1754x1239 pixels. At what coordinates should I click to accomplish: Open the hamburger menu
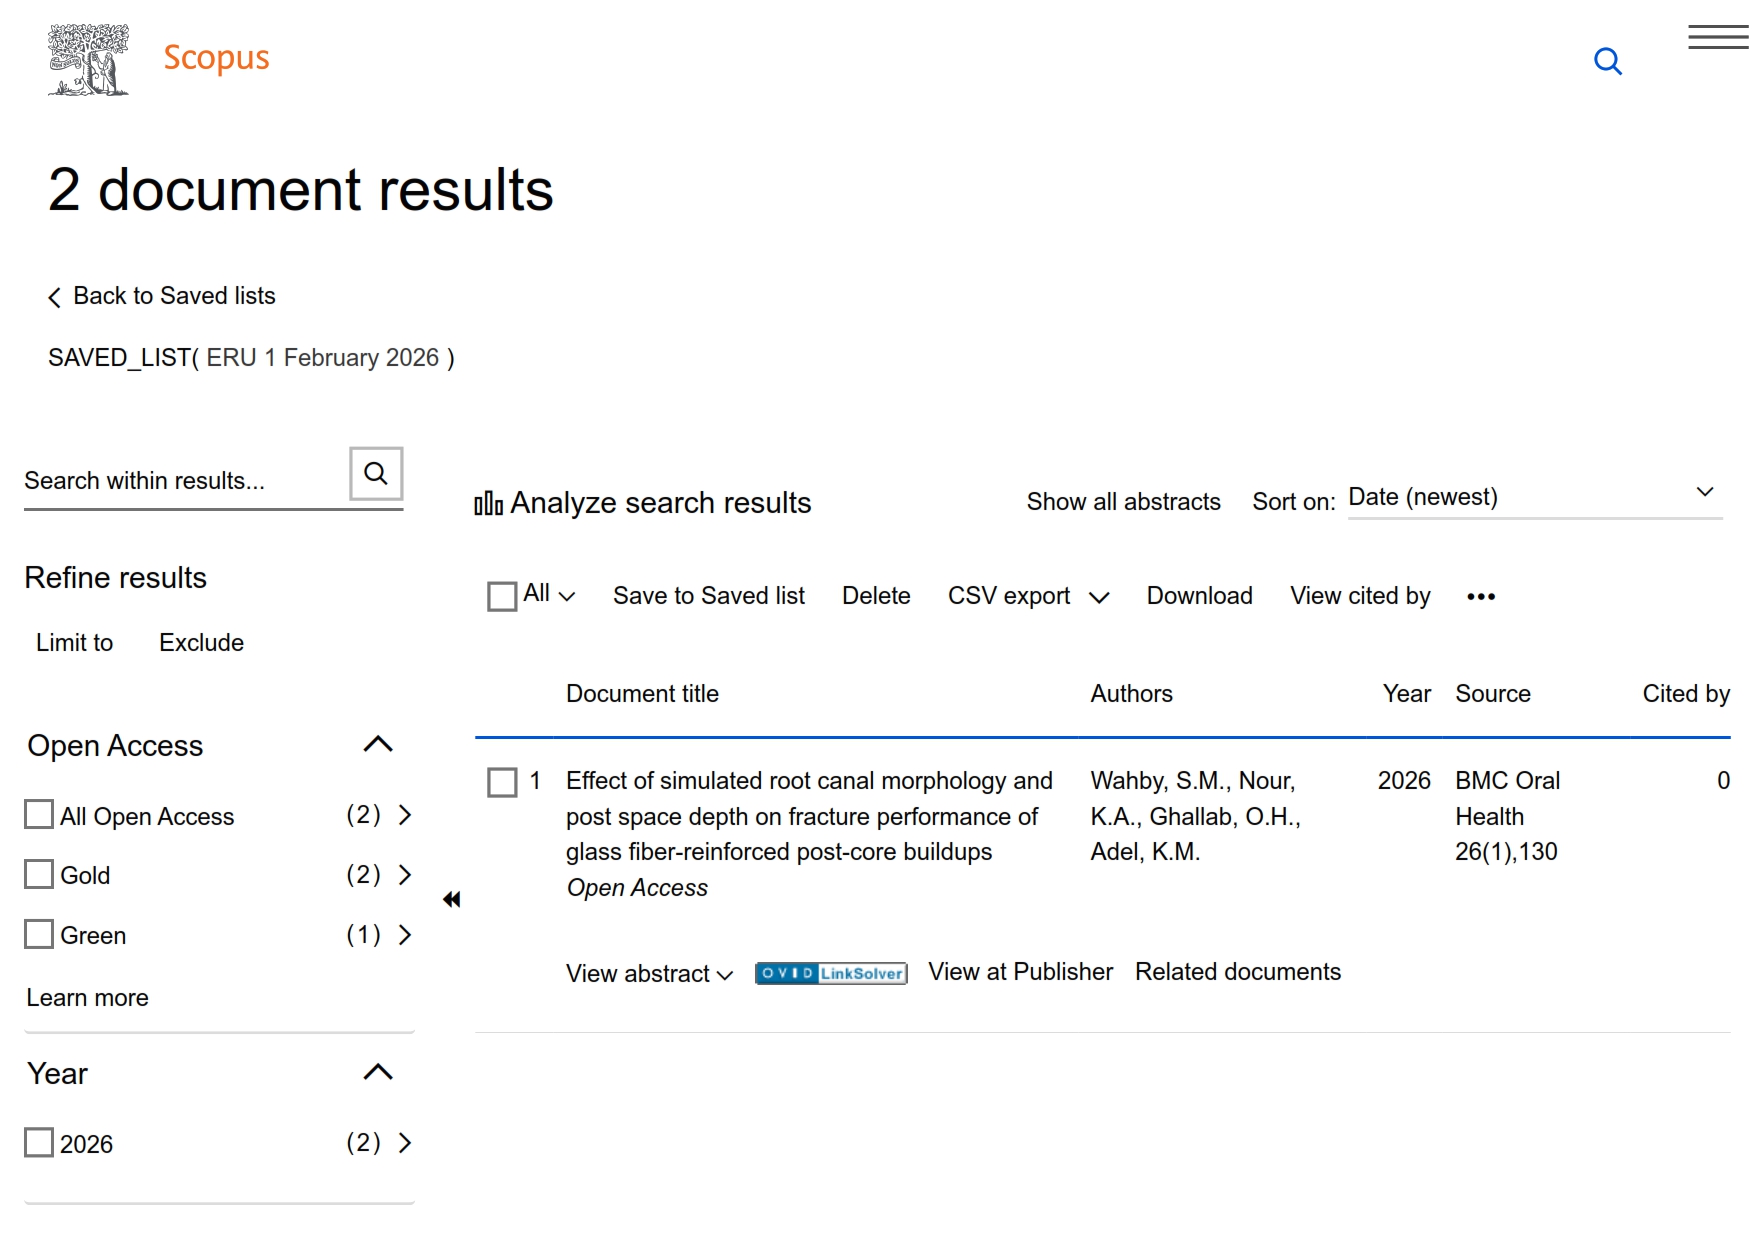pyautogui.click(x=1717, y=38)
